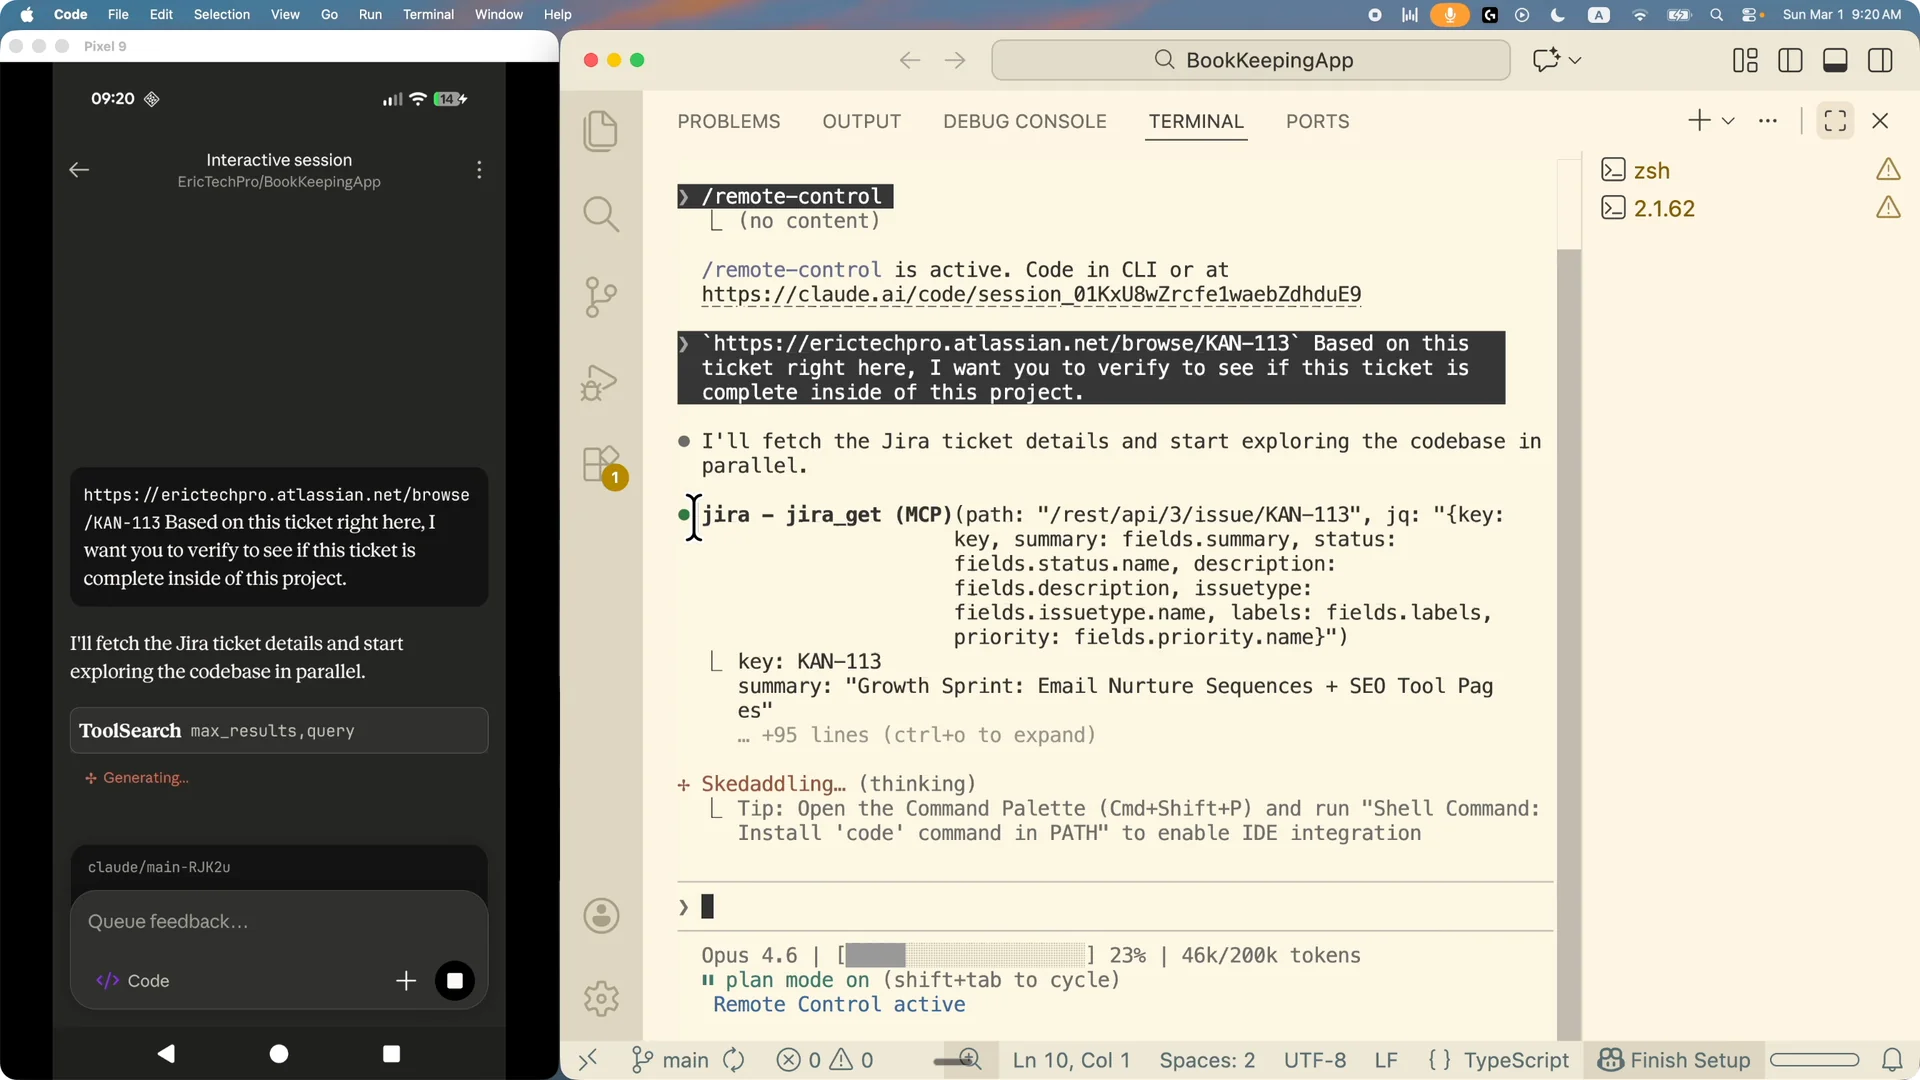Open phone session overflow menu
1920x1080 pixels.
pyautogui.click(x=479, y=170)
